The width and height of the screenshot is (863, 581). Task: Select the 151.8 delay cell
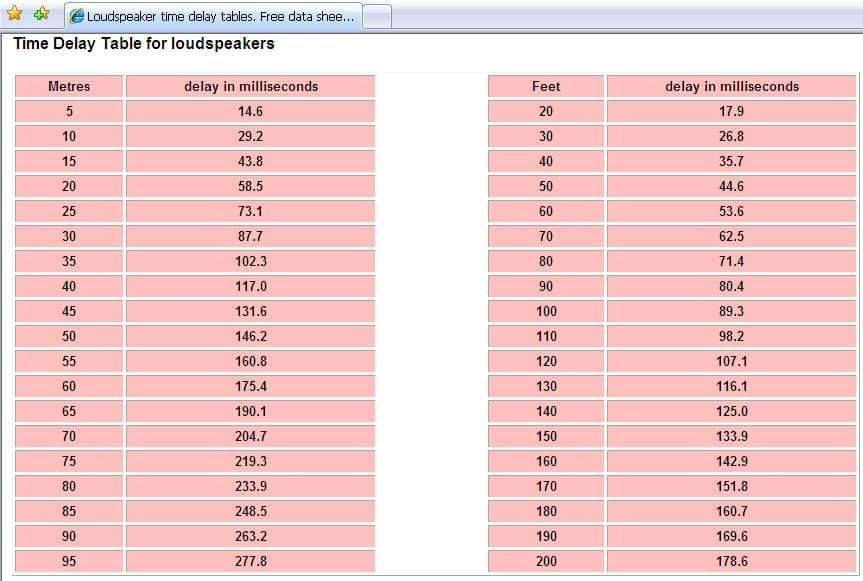731,487
